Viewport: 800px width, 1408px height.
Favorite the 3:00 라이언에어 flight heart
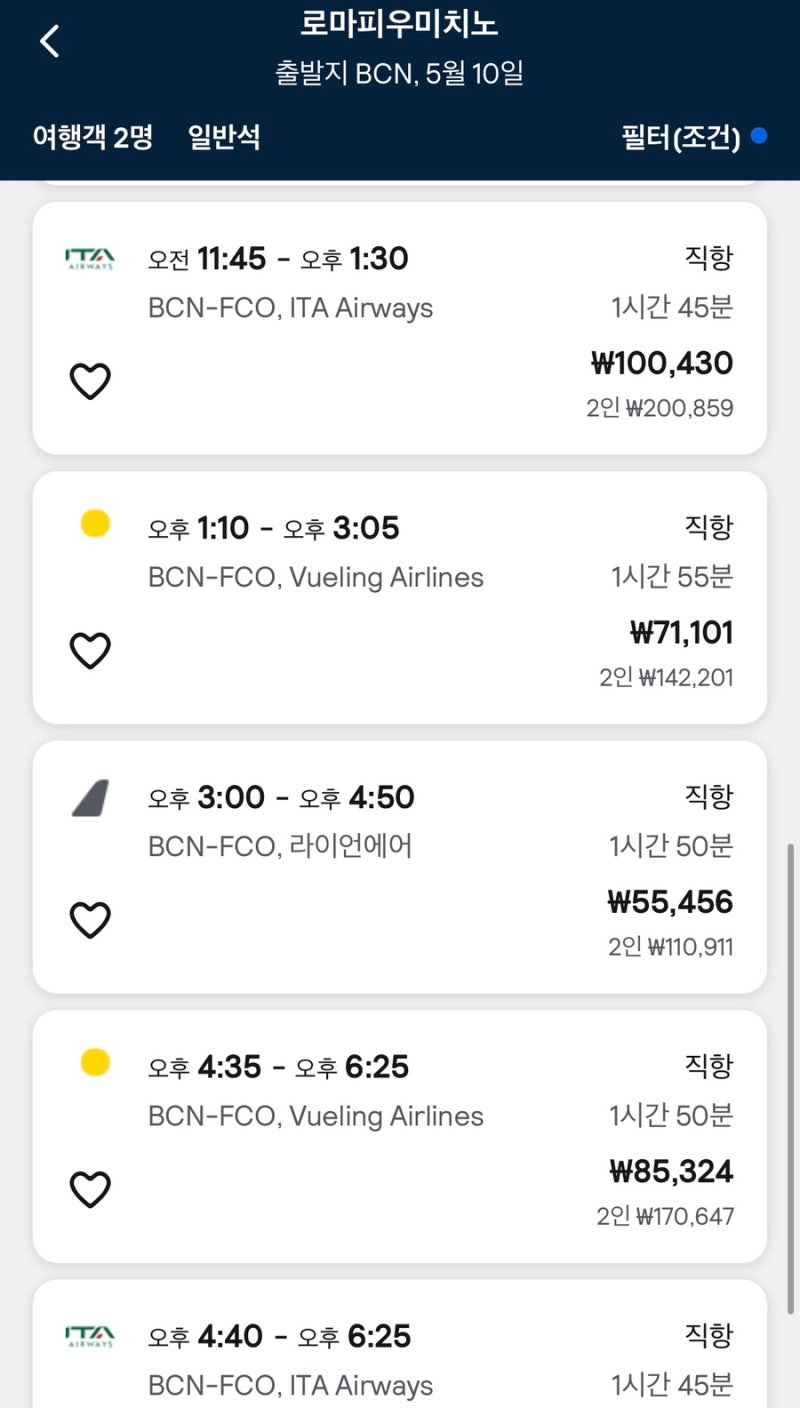(90, 920)
